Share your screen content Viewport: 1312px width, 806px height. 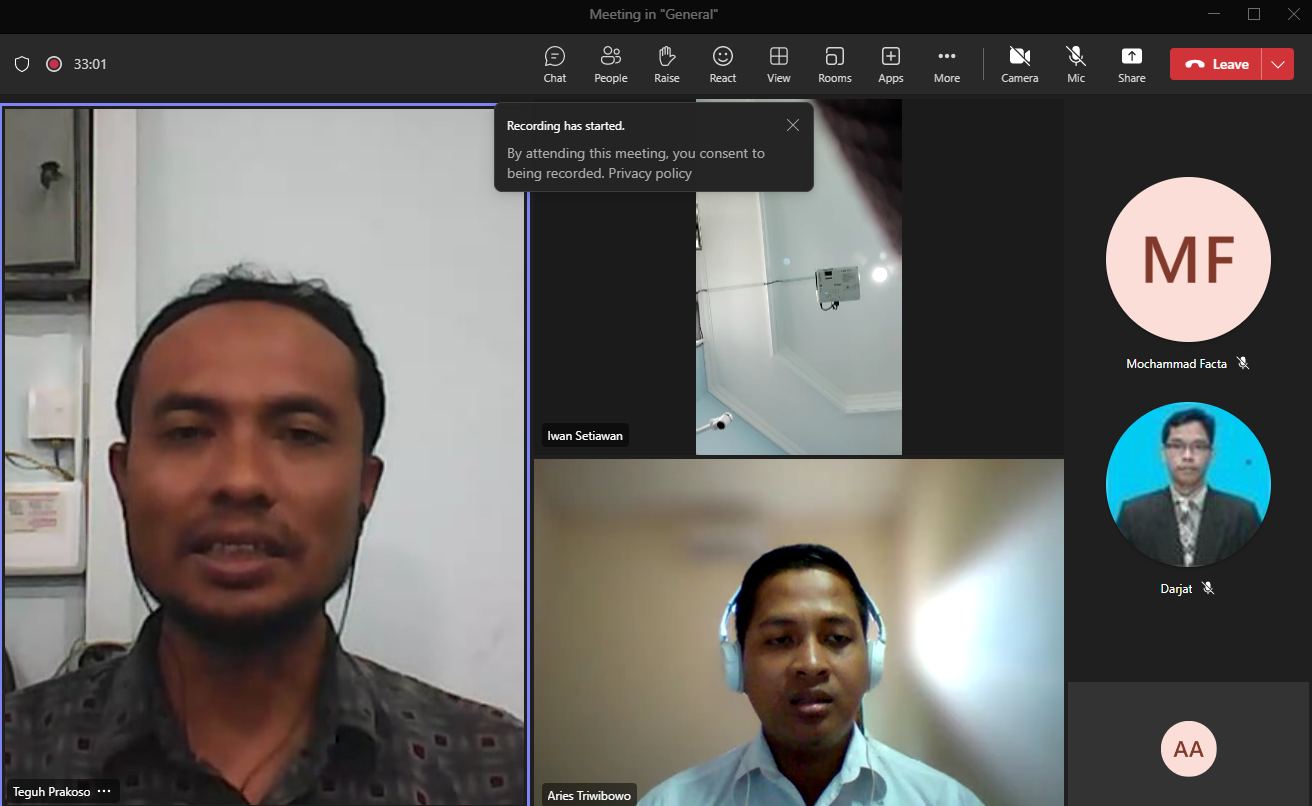(1131, 64)
